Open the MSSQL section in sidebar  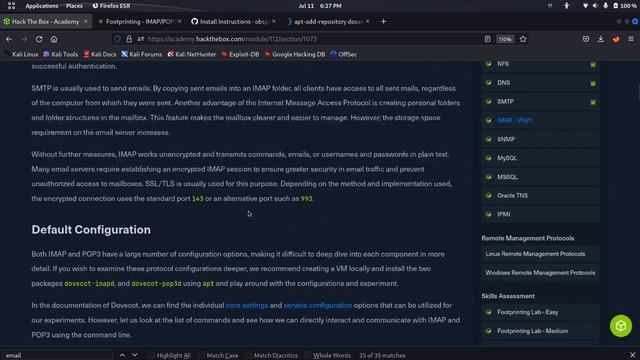click(540, 177)
